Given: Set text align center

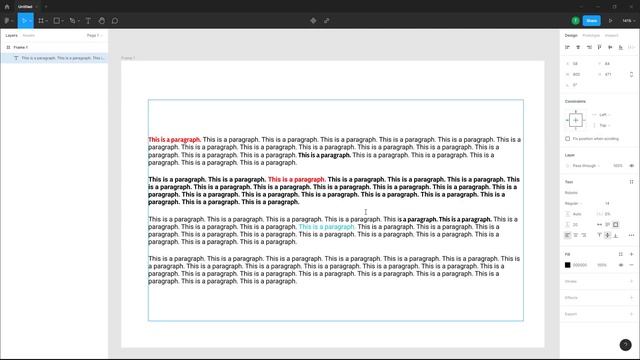Looking at the screenshot, I should (576, 235).
